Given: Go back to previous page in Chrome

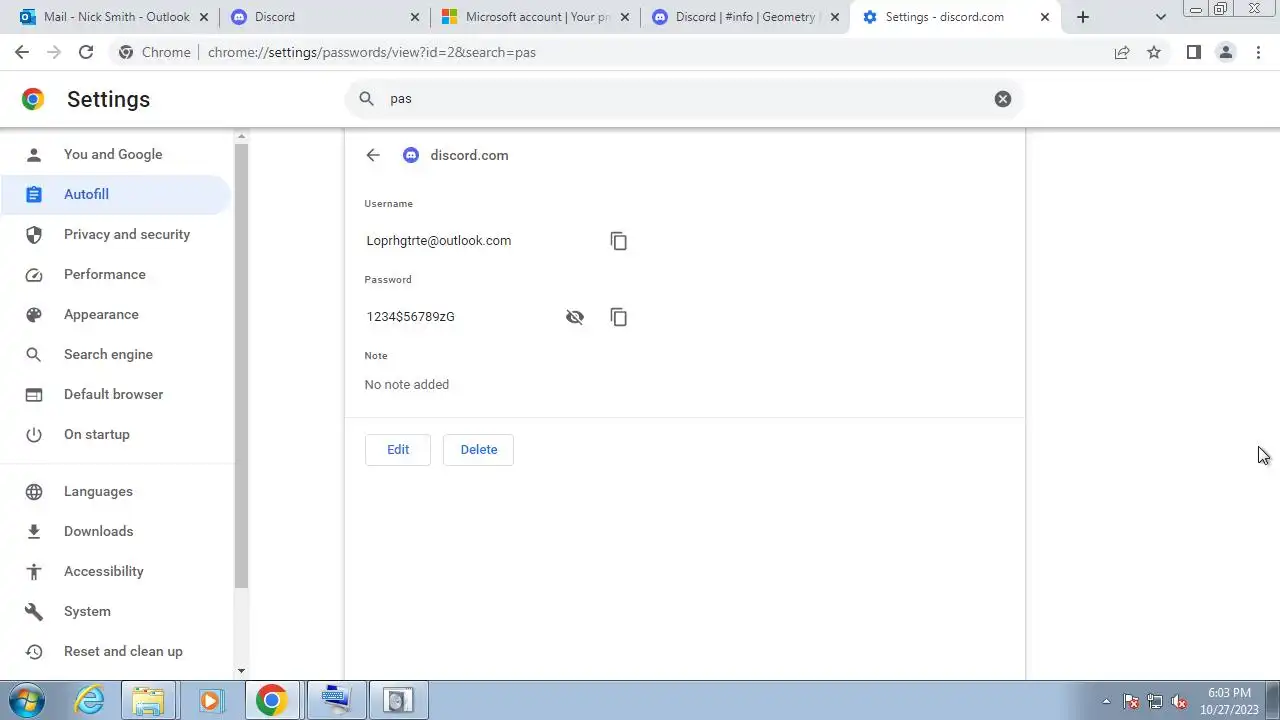Looking at the screenshot, I should [x=22, y=52].
